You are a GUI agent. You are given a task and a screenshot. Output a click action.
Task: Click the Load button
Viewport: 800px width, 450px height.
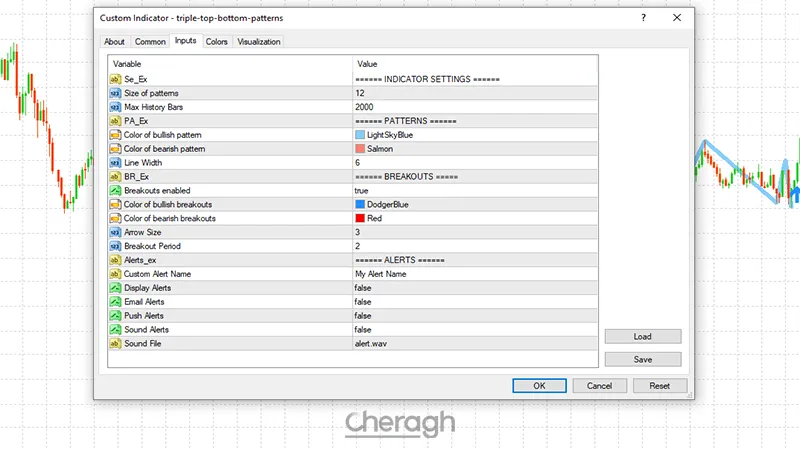point(642,337)
